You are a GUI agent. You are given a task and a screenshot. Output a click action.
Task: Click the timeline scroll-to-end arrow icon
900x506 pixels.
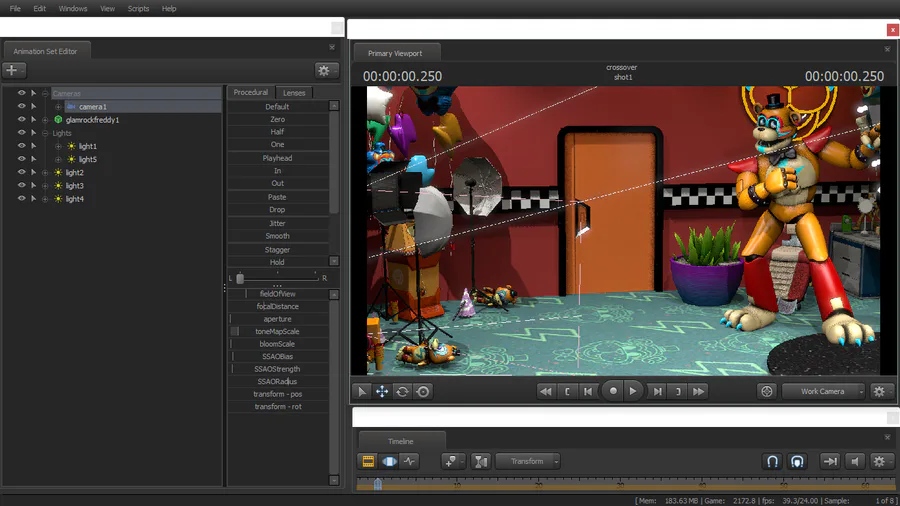[x=830, y=461]
